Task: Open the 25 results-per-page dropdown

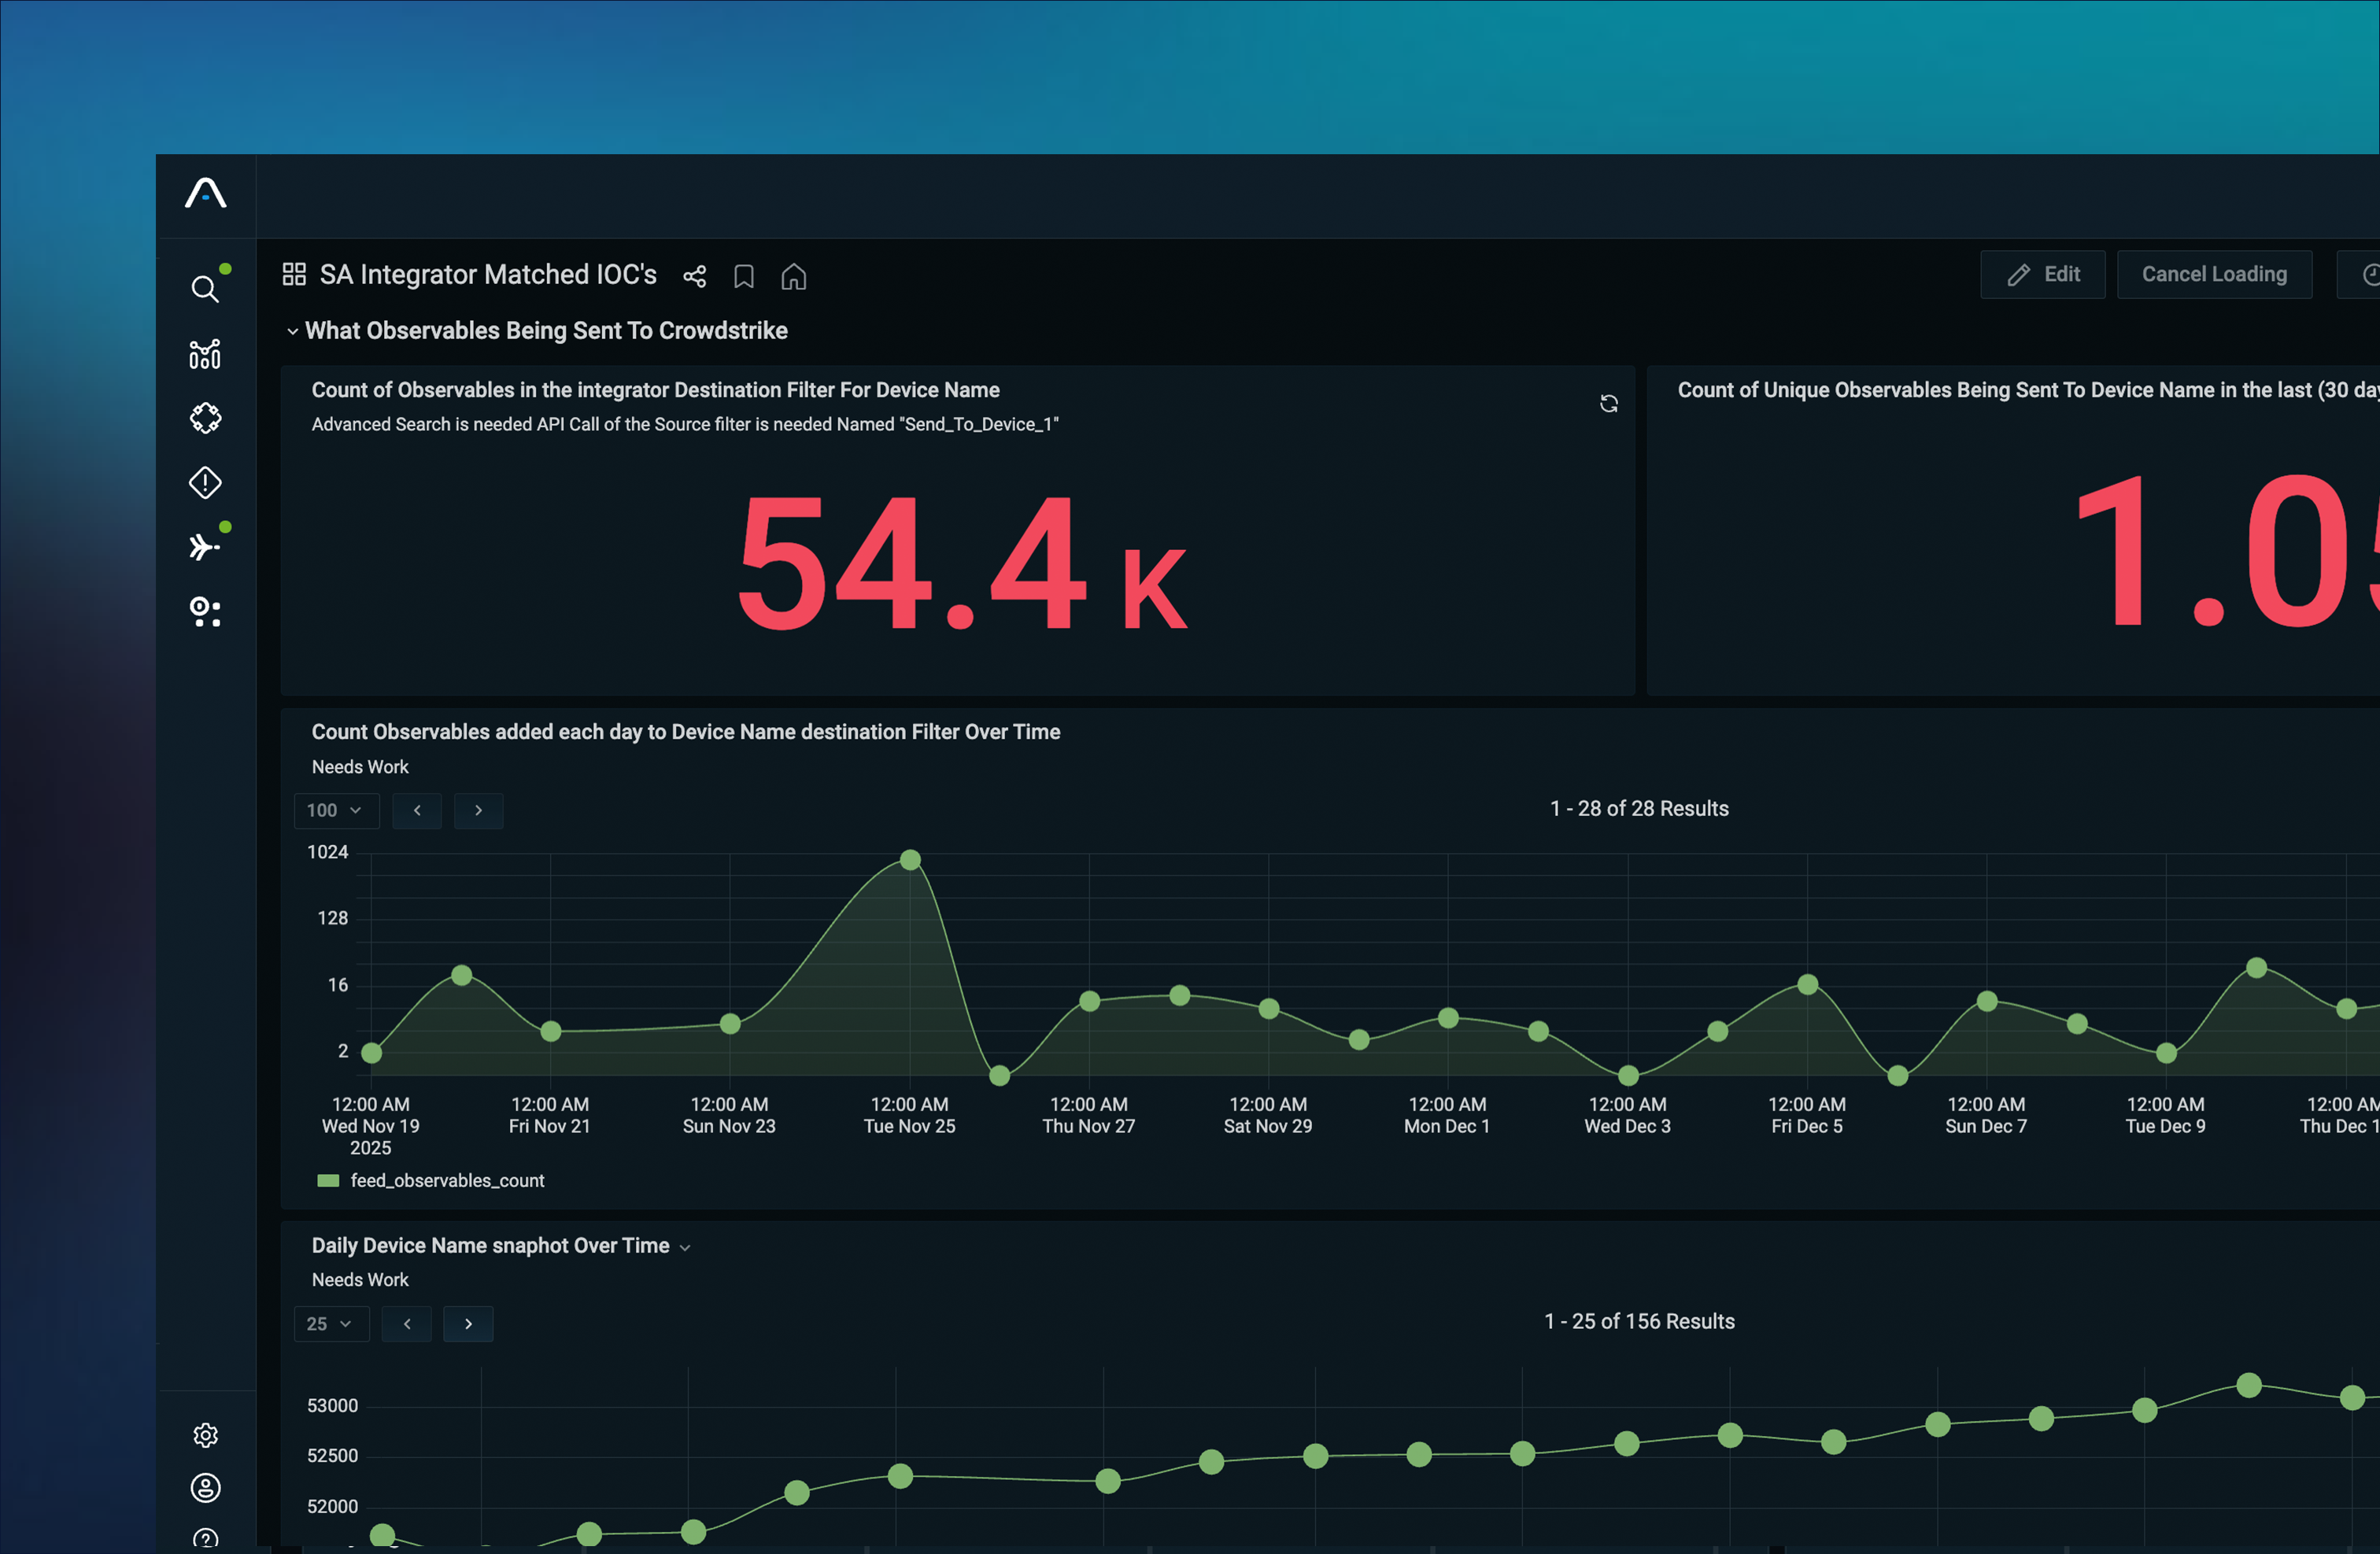Action: [x=331, y=1324]
